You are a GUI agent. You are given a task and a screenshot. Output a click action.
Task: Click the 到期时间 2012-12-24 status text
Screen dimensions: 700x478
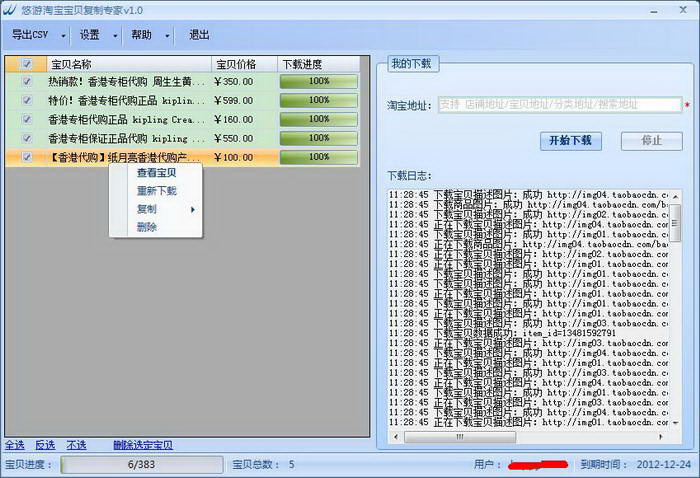[x=636, y=465]
